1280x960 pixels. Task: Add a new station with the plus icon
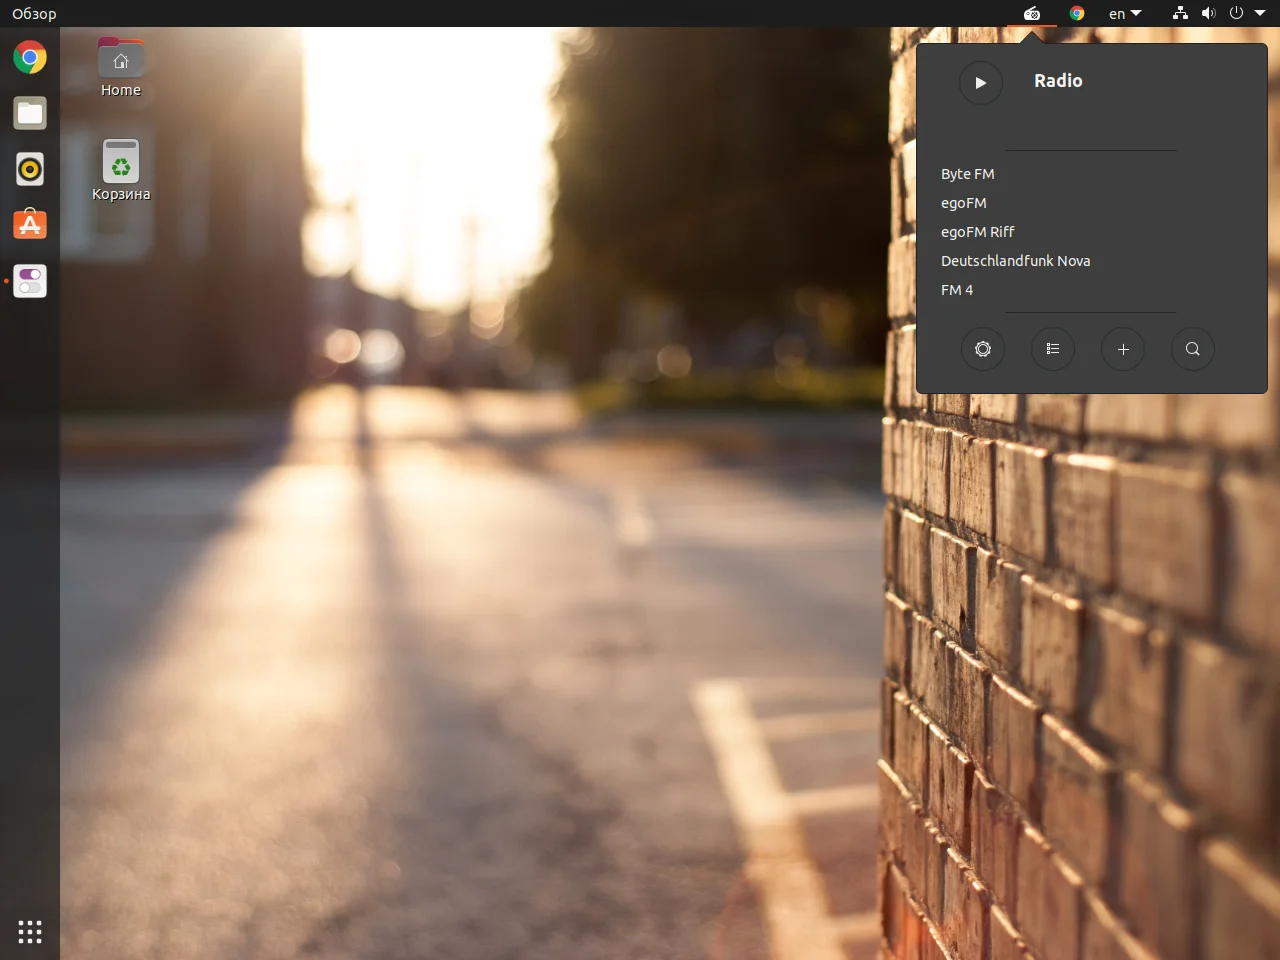1123,349
